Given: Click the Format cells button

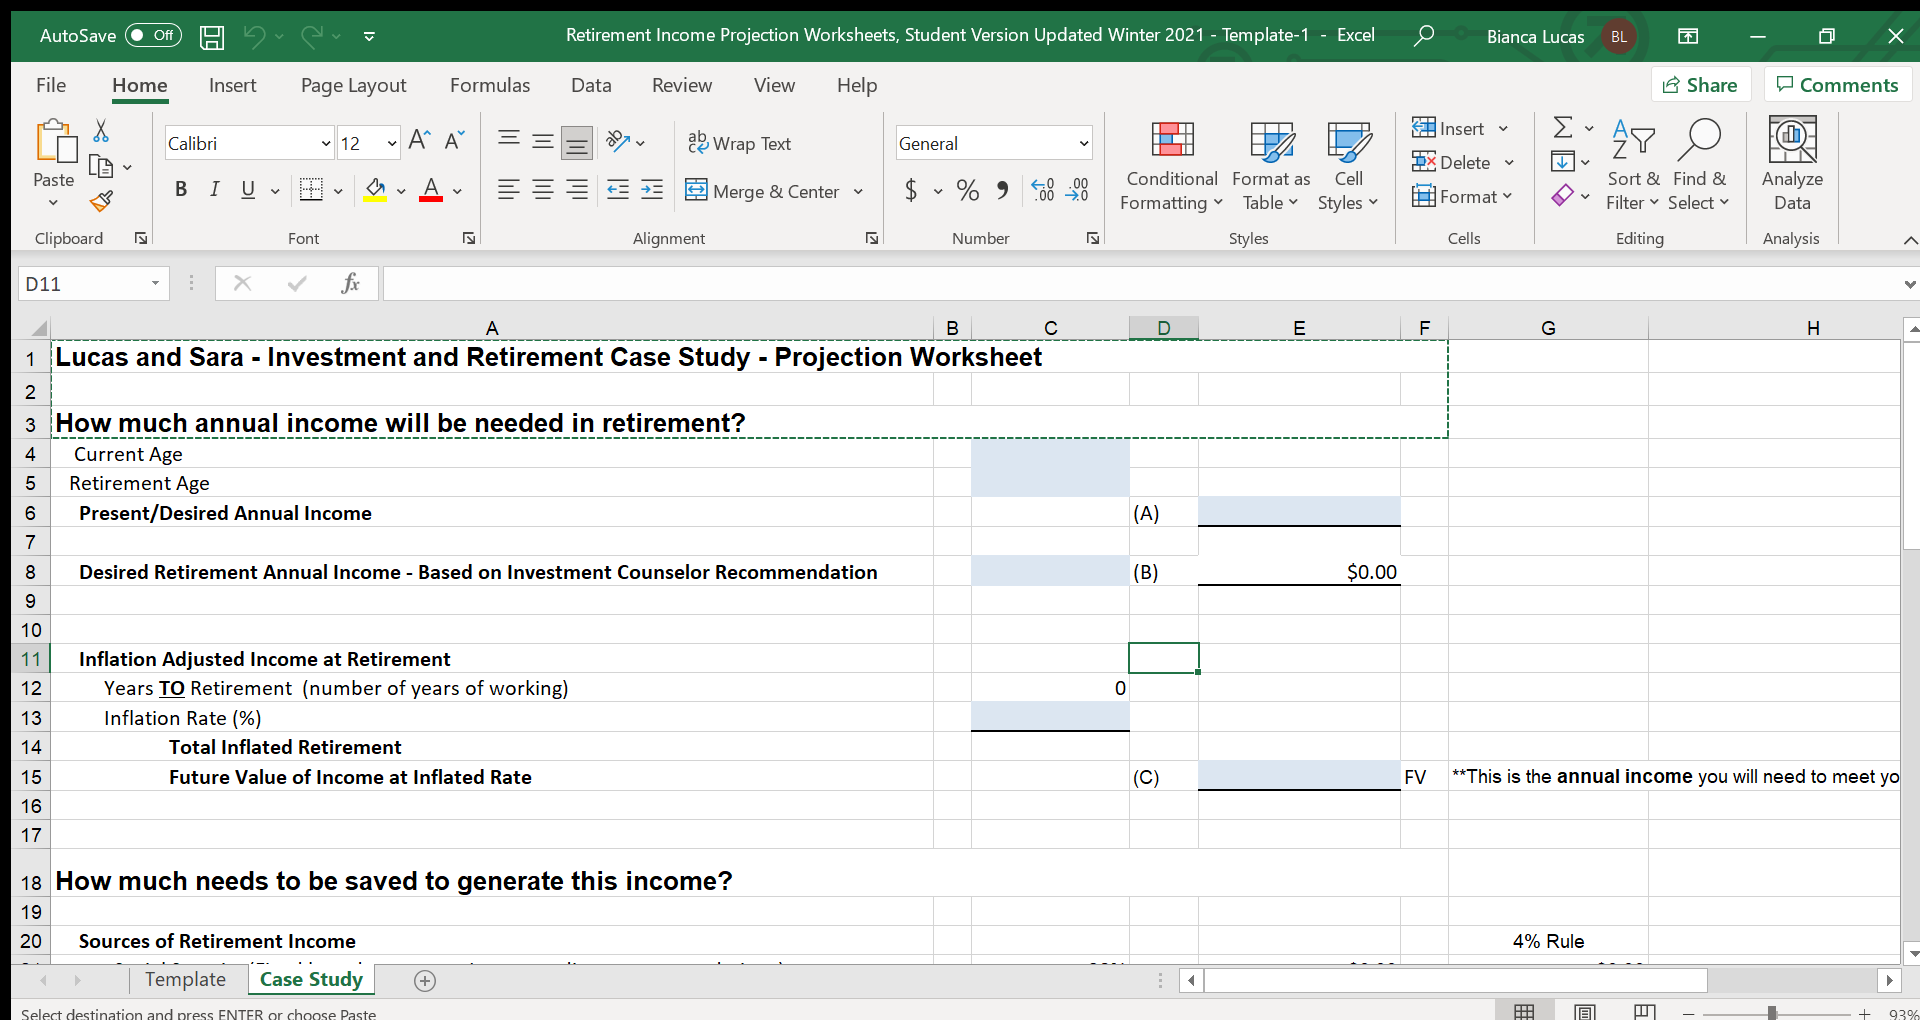Looking at the screenshot, I should pyautogui.click(x=1454, y=197).
